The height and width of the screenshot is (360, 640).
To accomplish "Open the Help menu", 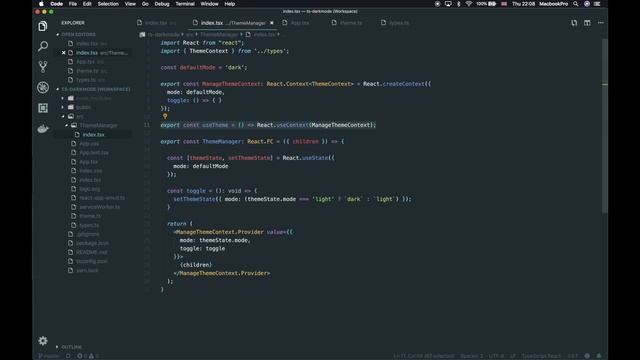I will 229,4.
